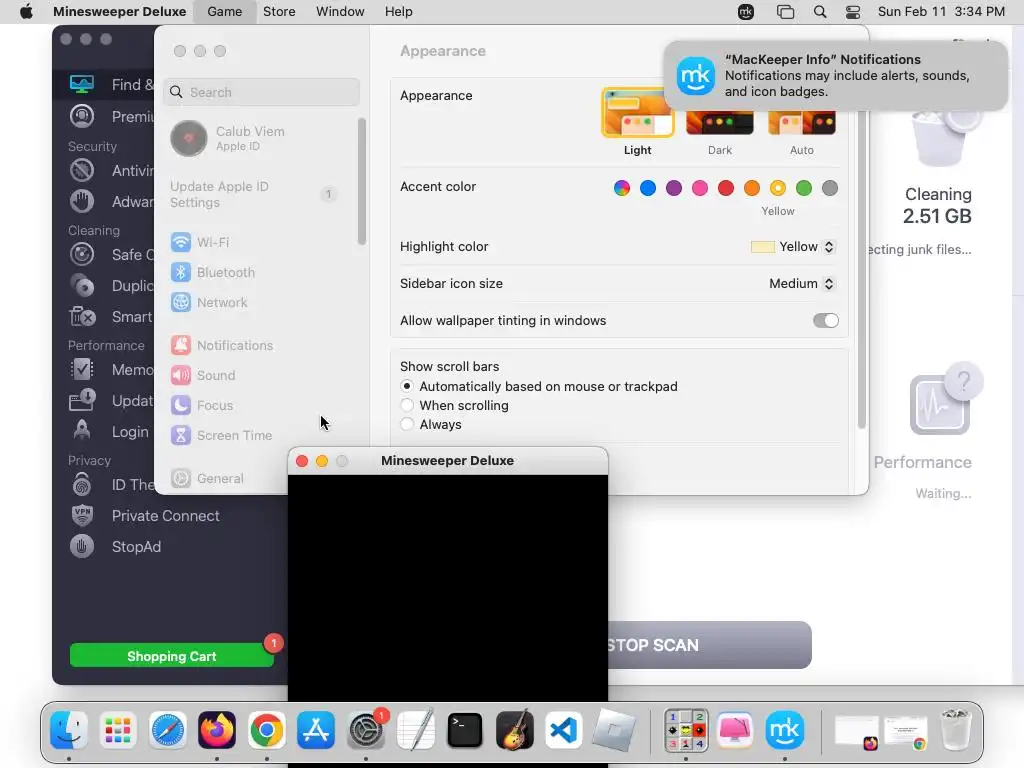Viewport: 1024px width, 768px height.
Task: Open Memory Cleaner in MacKeeper sidebar
Action: [111, 370]
